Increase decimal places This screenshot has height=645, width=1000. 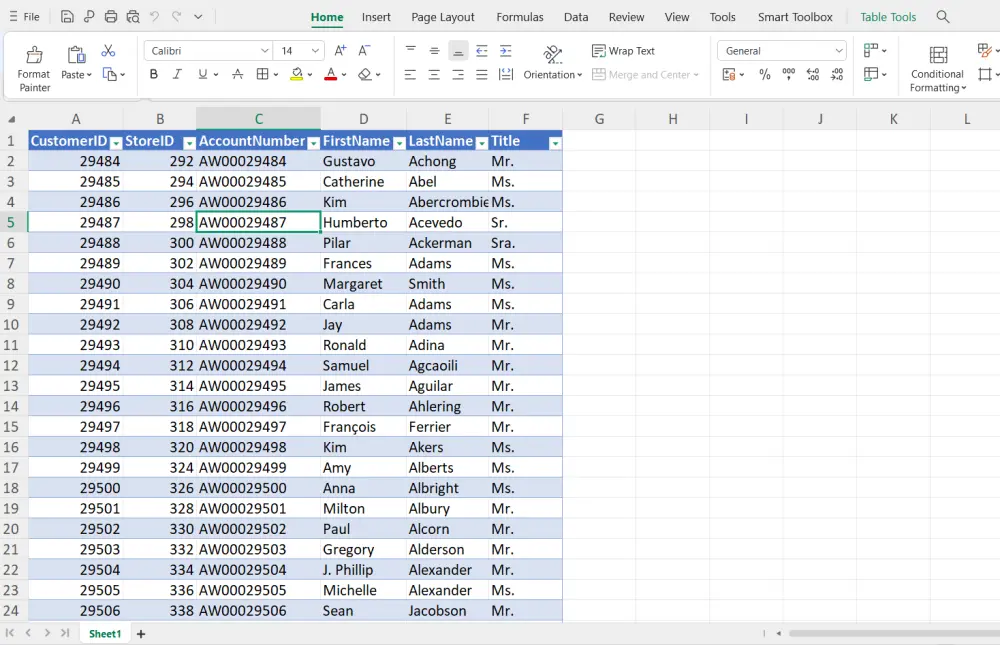(813, 75)
